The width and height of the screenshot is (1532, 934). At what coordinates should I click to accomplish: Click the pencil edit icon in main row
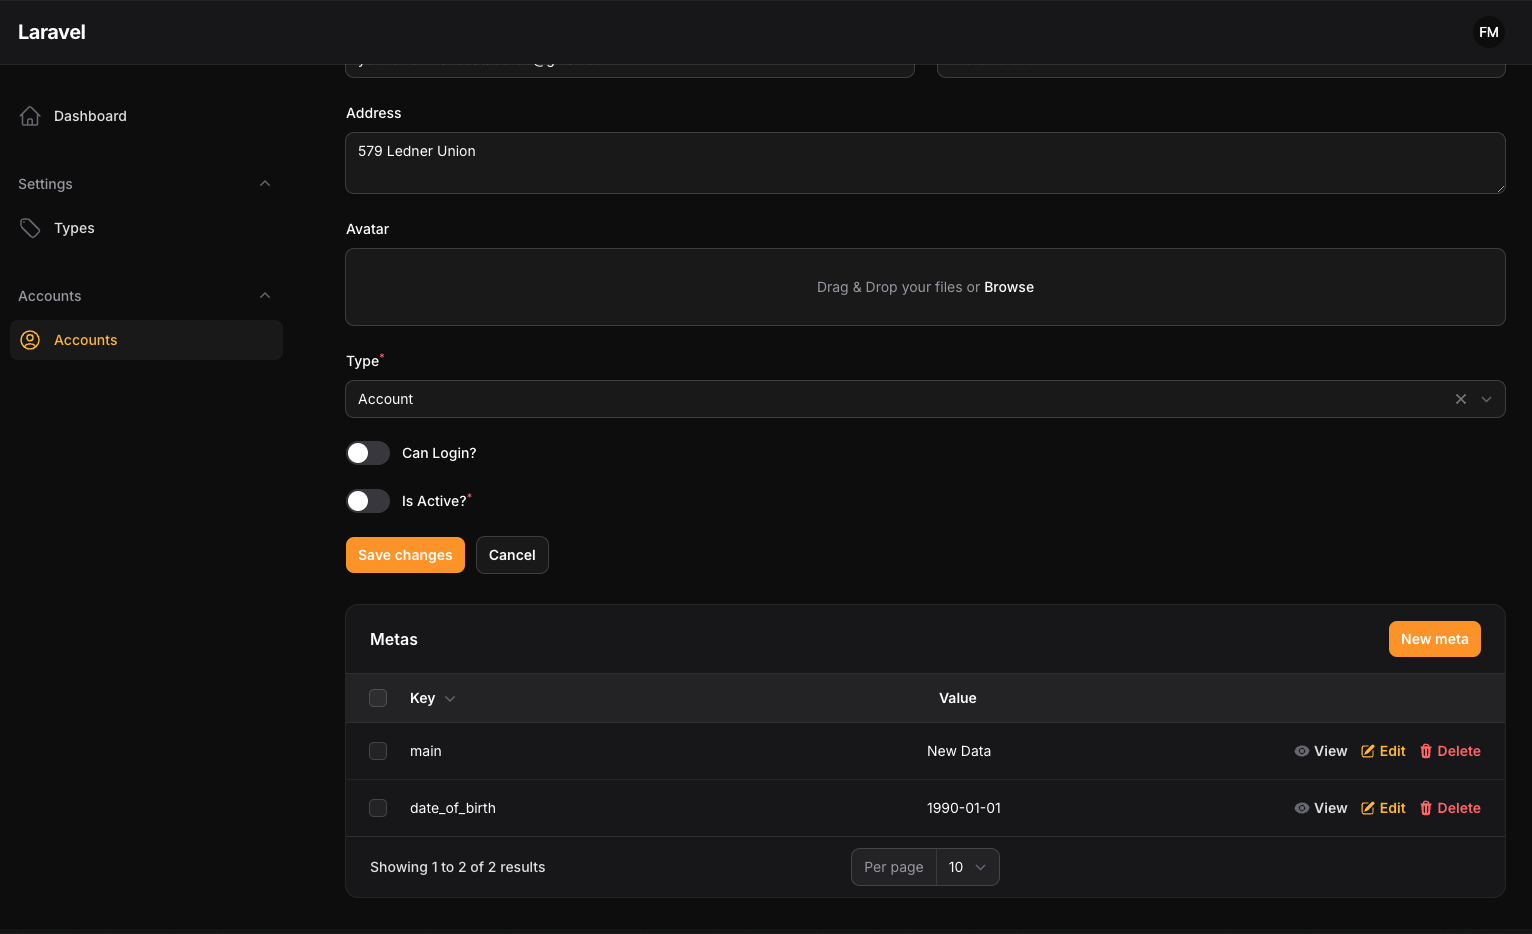(x=1368, y=751)
